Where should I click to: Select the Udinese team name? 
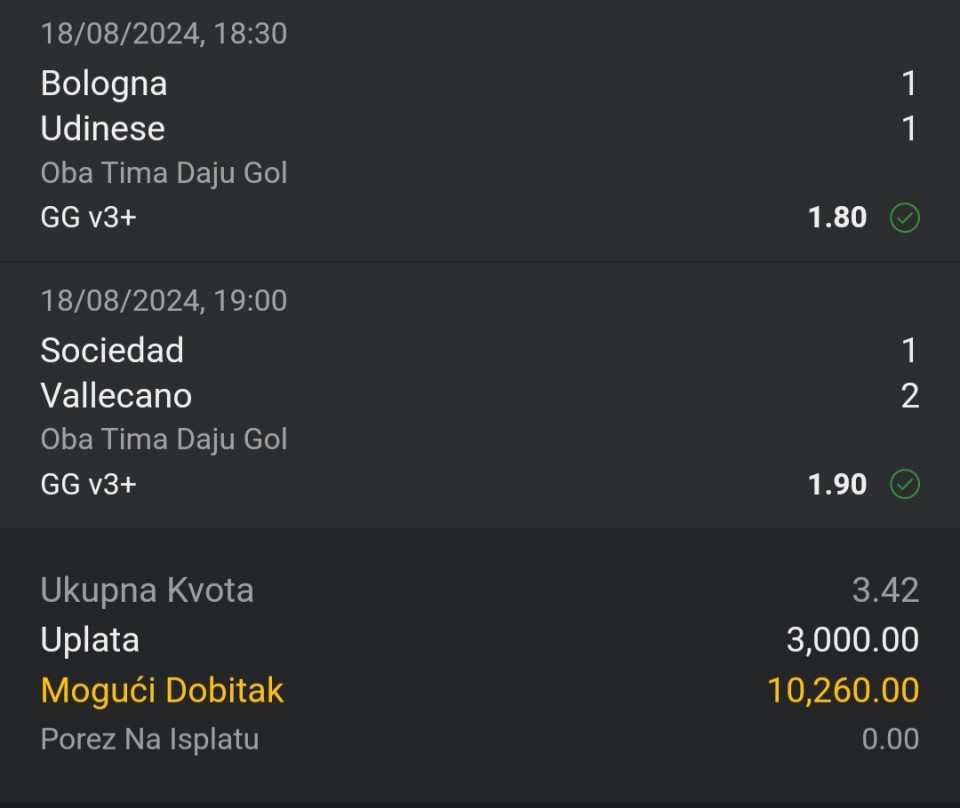tap(103, 129)
